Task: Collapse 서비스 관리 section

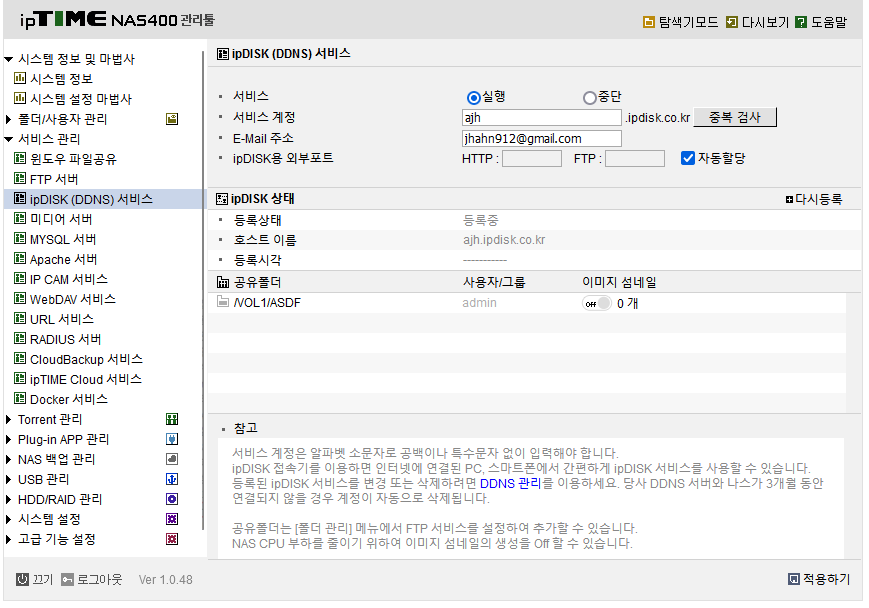Action: pyautogui.click(x=8, y=139)
